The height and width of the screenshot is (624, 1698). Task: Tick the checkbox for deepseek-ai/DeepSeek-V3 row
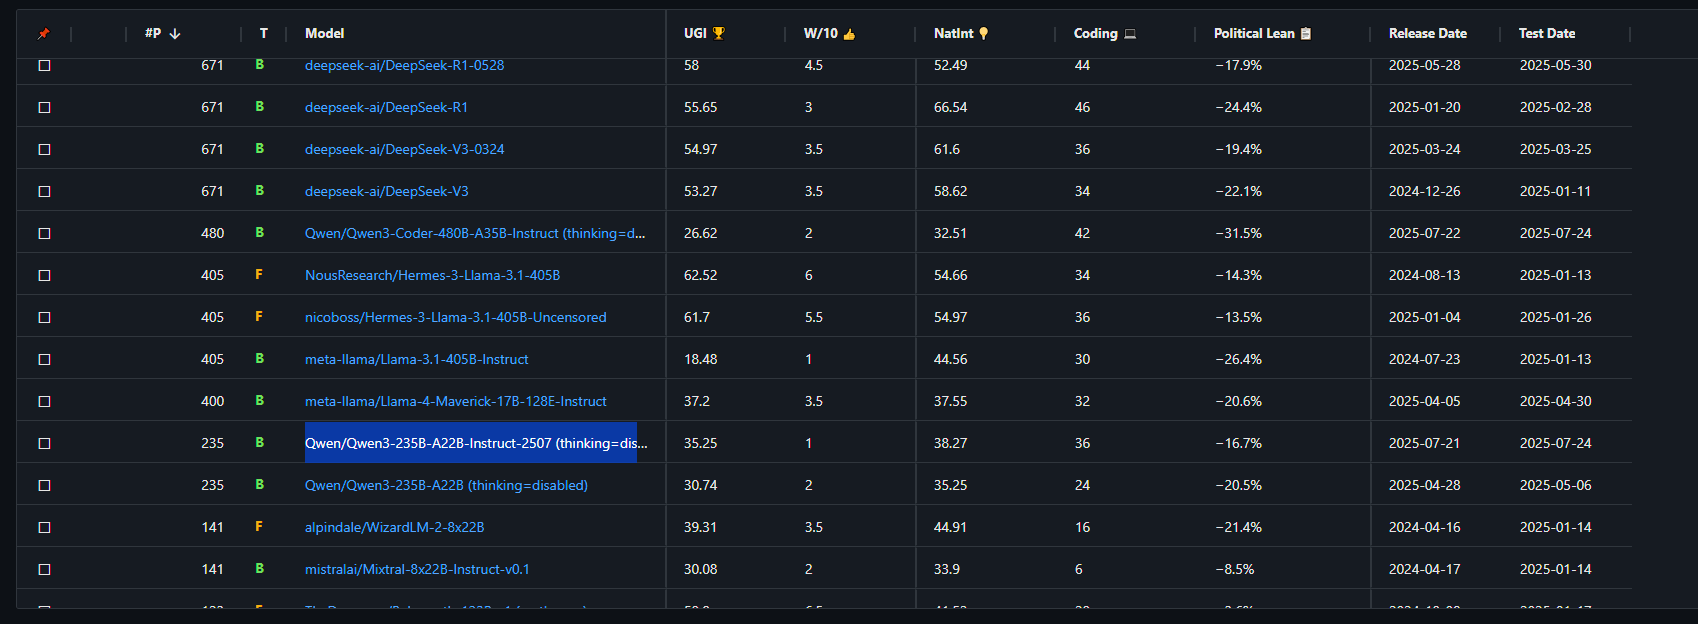click(44, 191)
